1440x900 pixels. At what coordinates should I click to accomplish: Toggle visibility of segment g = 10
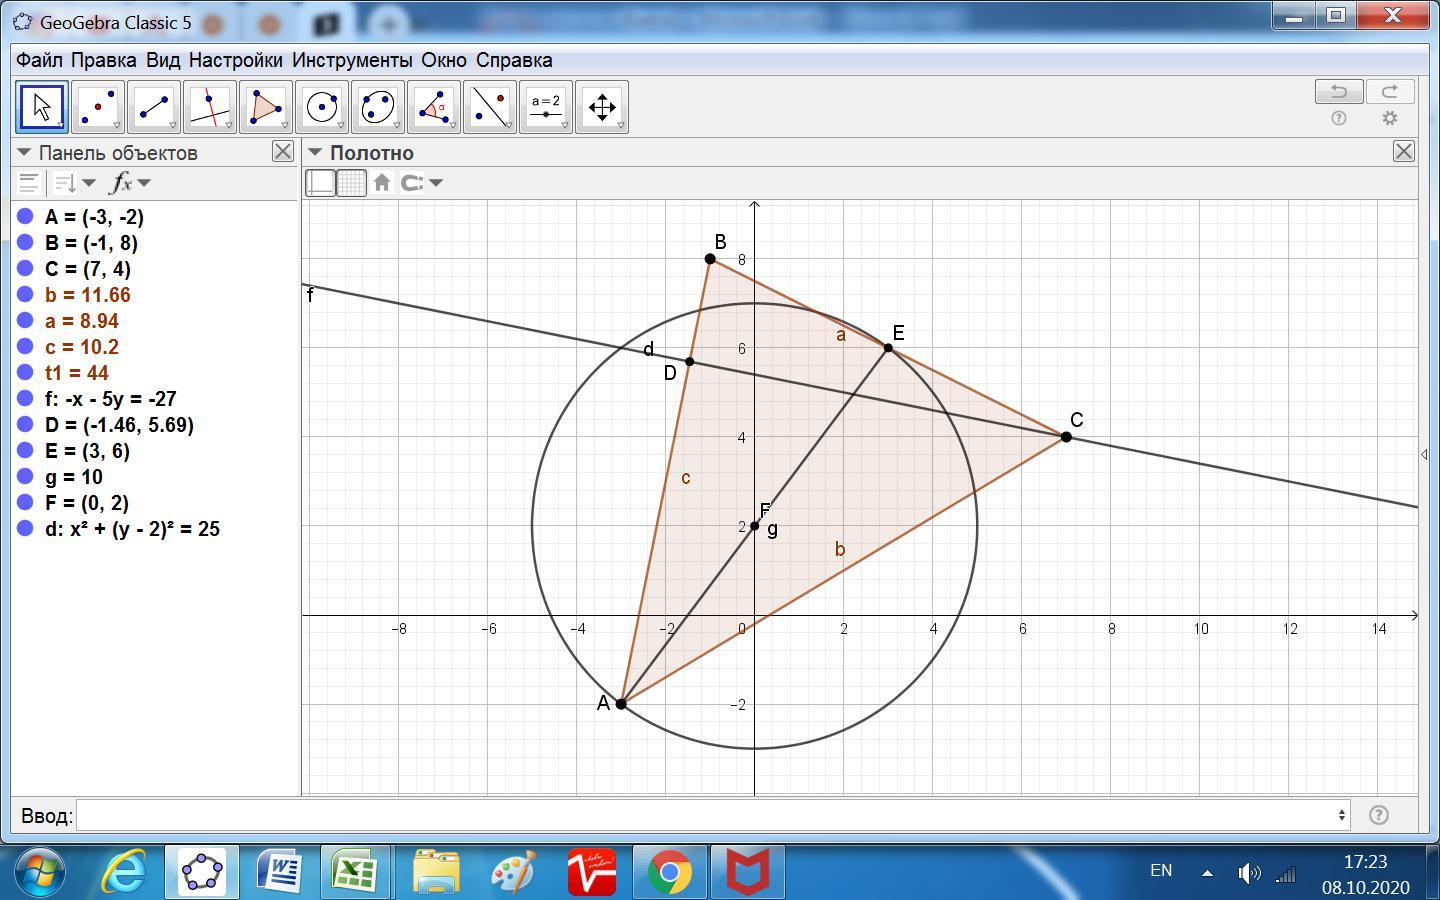(26, 477)
